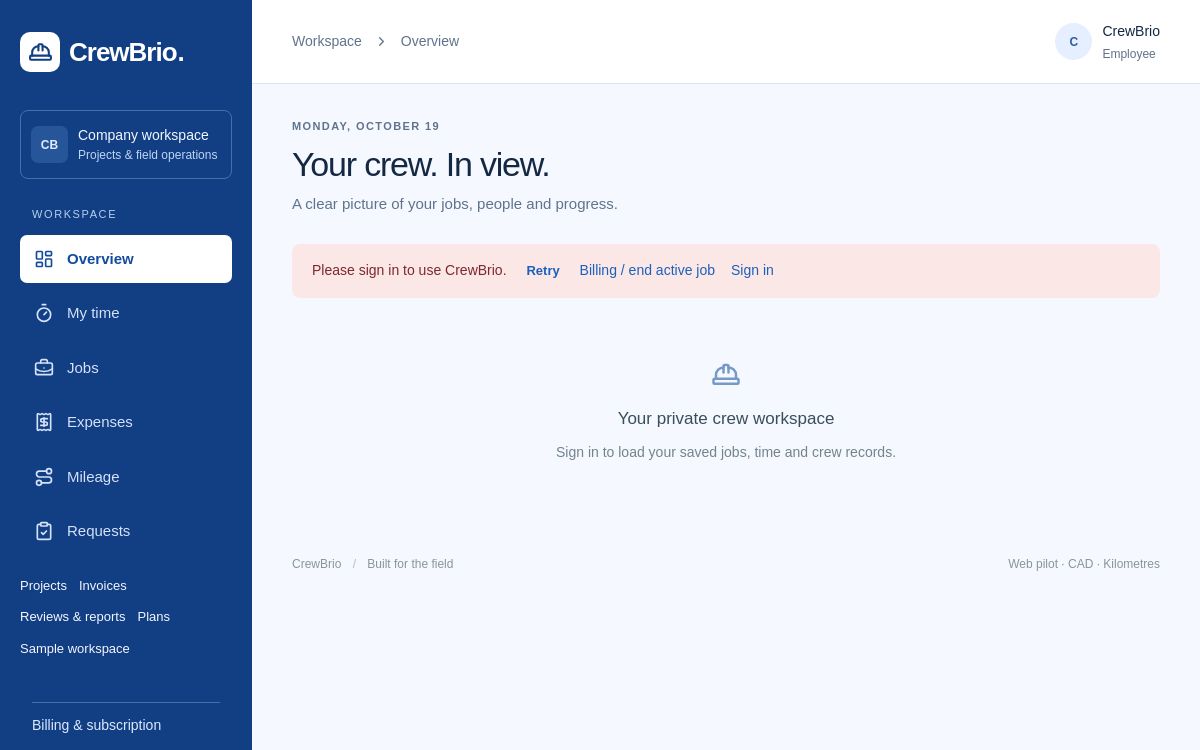Click 'Your private crew workspace' title

(x=726, y=419)
